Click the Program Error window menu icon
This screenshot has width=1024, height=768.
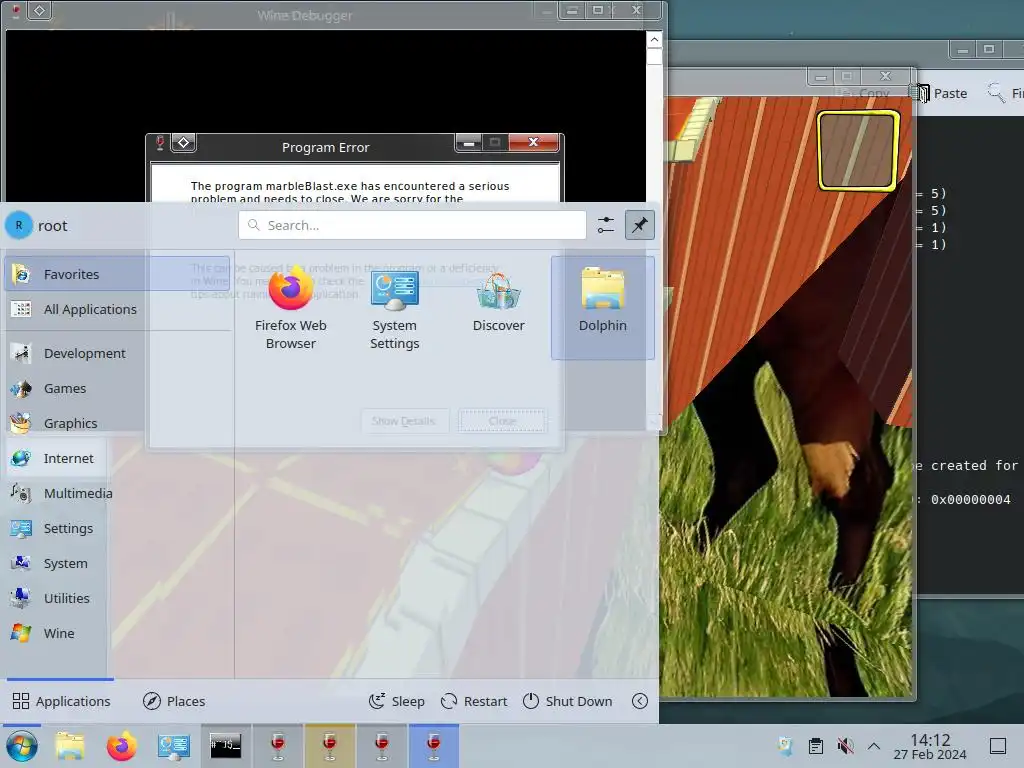[184, 142]
